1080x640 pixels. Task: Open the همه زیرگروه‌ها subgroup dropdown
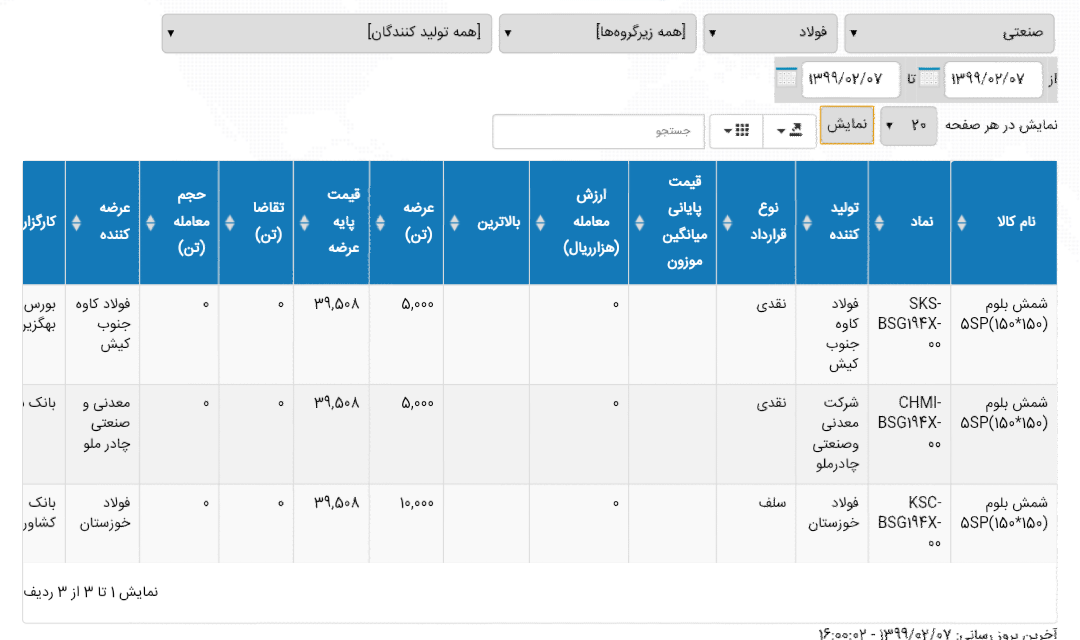tap(597, 33)
